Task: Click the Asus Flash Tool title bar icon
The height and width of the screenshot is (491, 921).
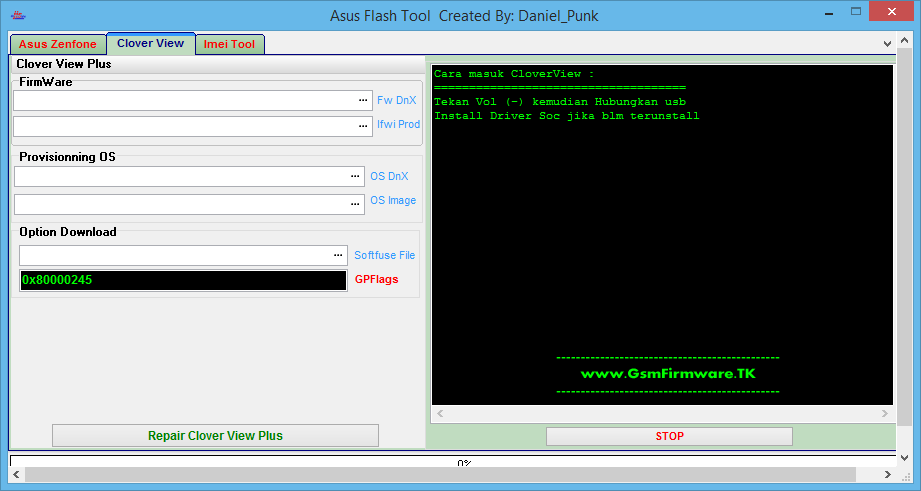Action: 18,15
